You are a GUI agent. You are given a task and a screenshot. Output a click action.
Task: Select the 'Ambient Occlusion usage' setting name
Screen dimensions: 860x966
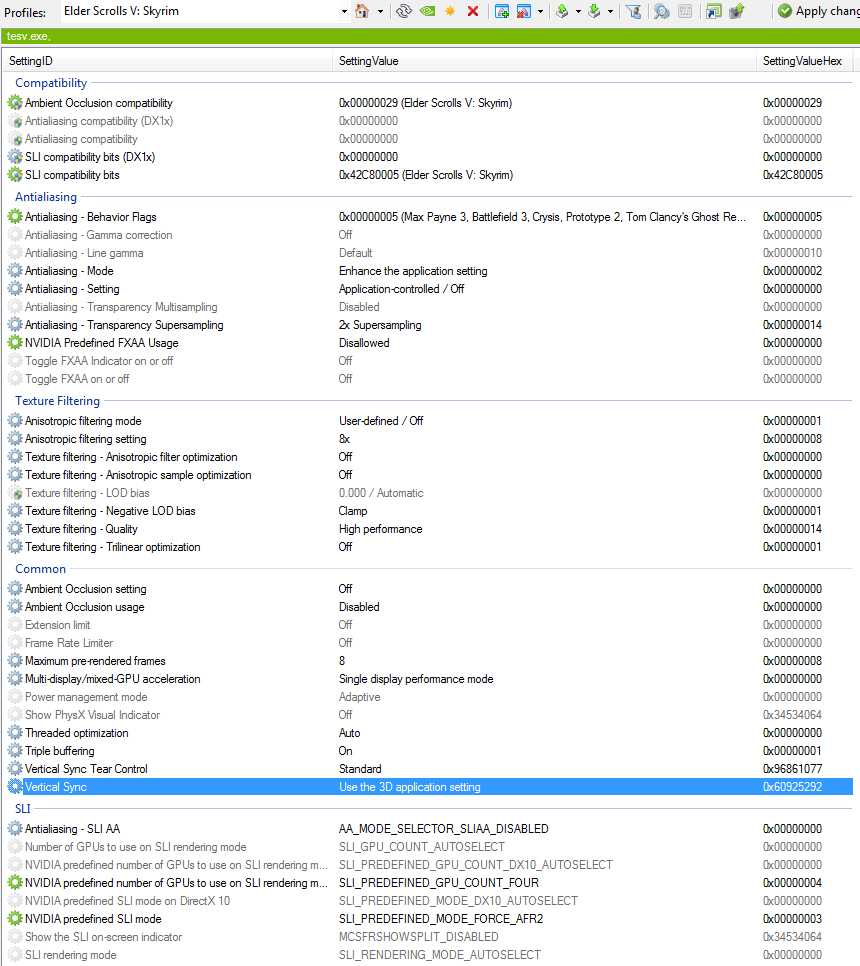click(85, 607)
